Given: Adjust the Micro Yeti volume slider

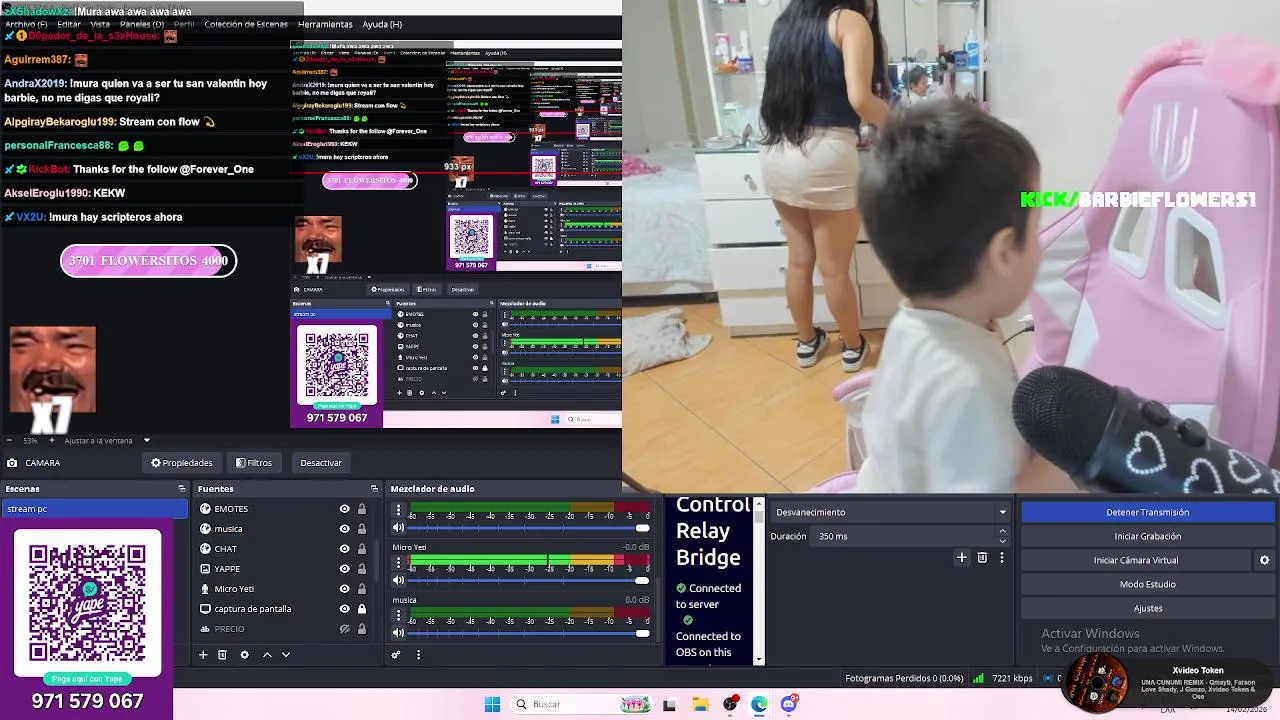Looking at the screenshot, I should point(529,580).
